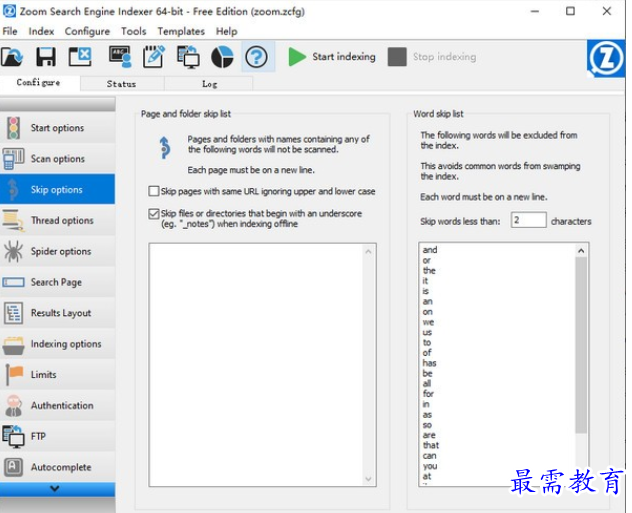The height and width of the screenshot is (513, 632).
Task: Switch to the Log tab
Action: pyautogui.click(x=209, y=84)
